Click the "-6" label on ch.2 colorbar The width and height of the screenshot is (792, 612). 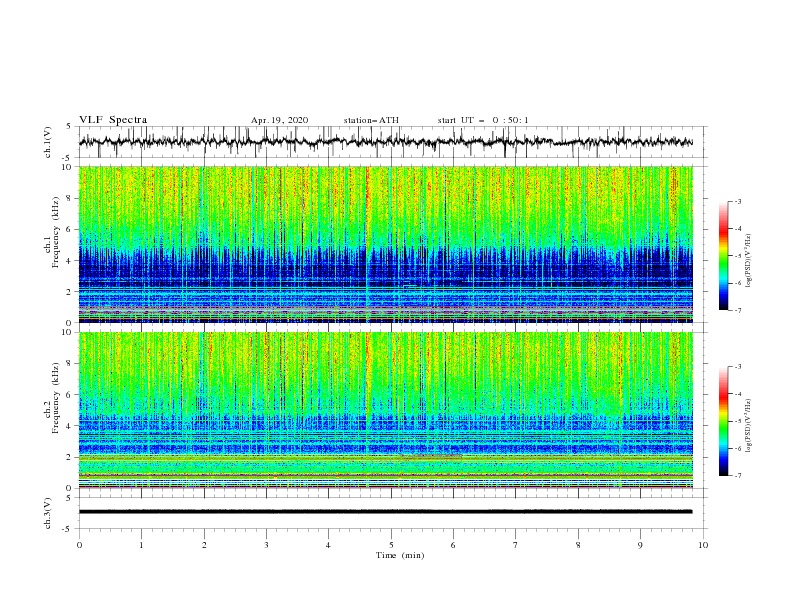pos(737,448)
